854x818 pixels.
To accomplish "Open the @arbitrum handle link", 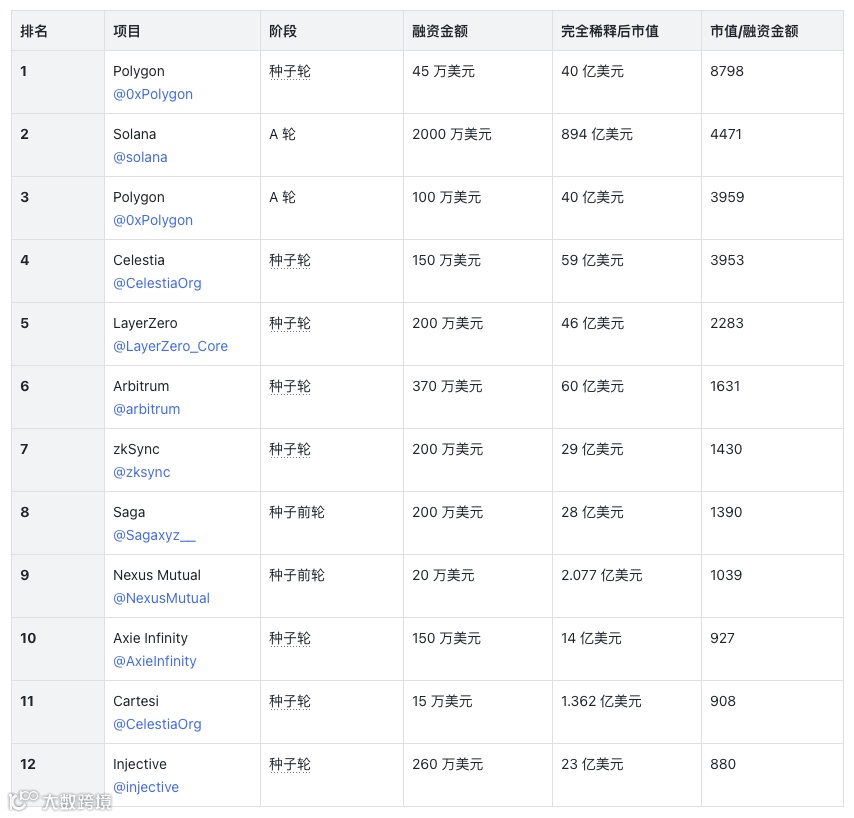I will [147, 409].
